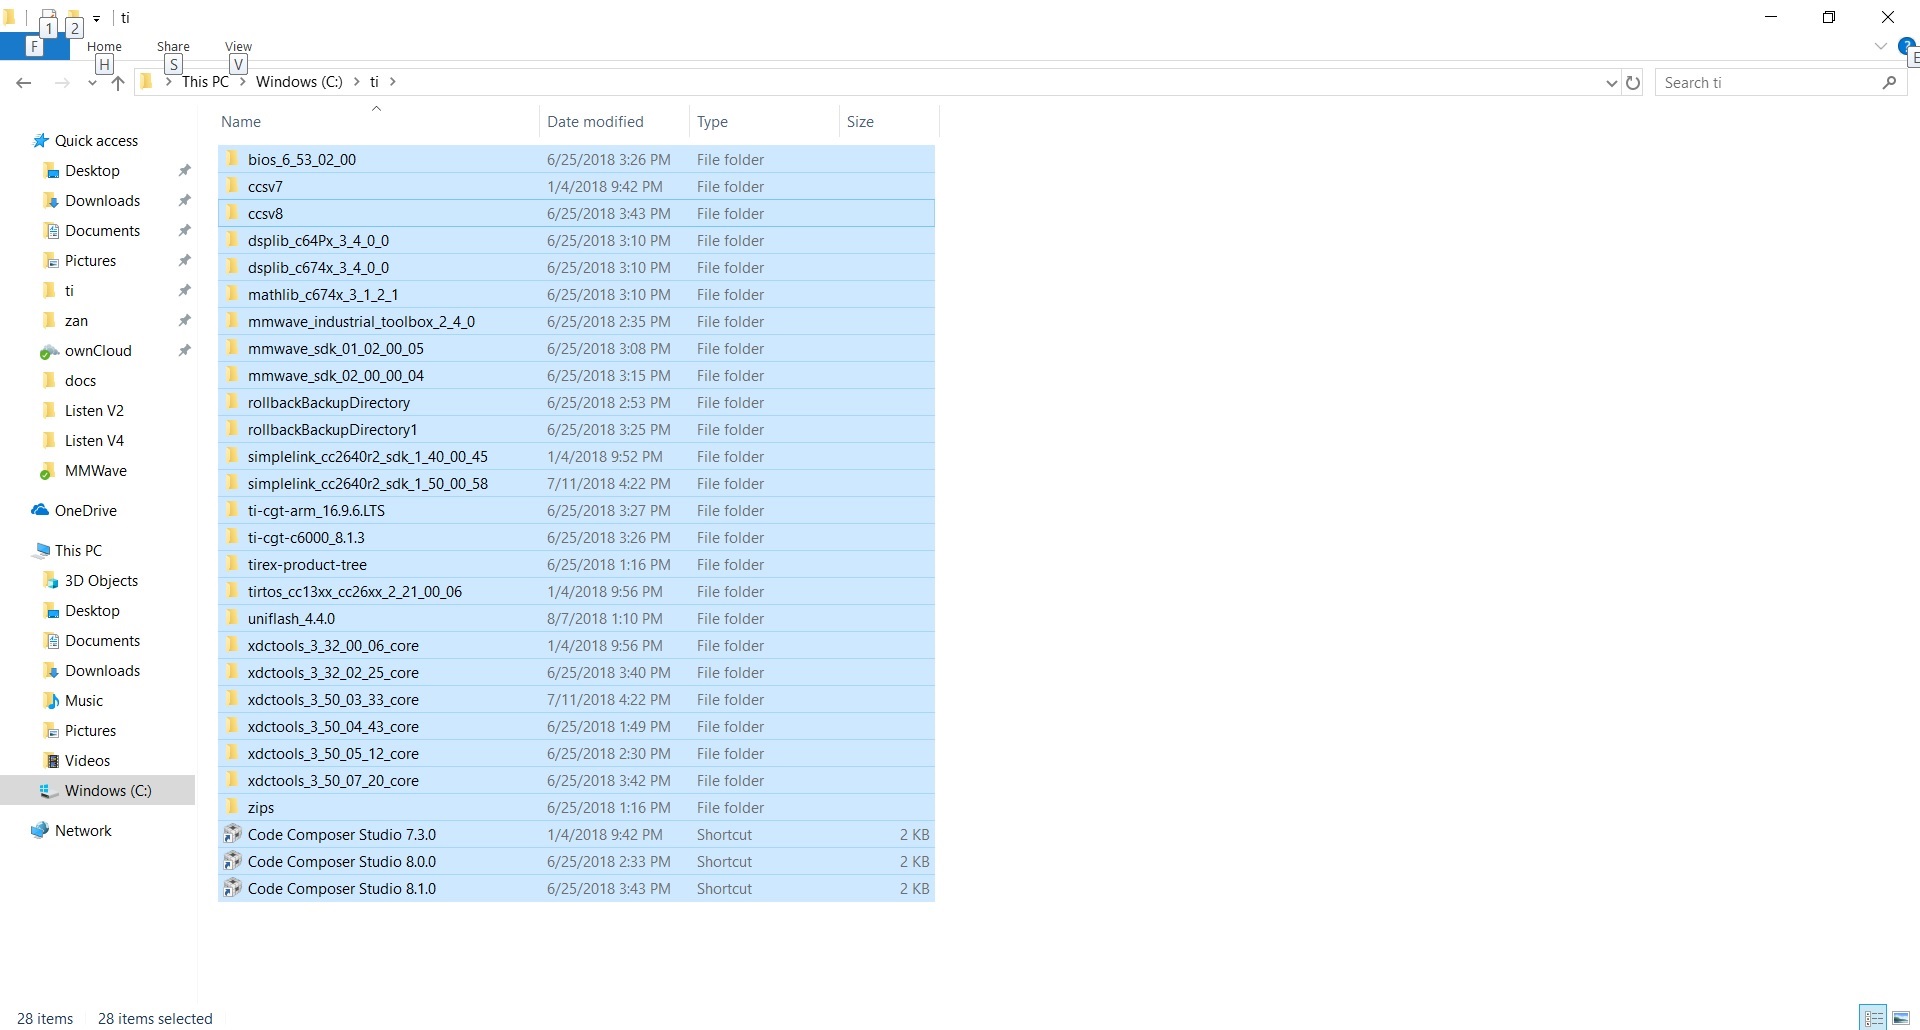
Task: Open the View ribbon tab
Action: click(238, 46)
